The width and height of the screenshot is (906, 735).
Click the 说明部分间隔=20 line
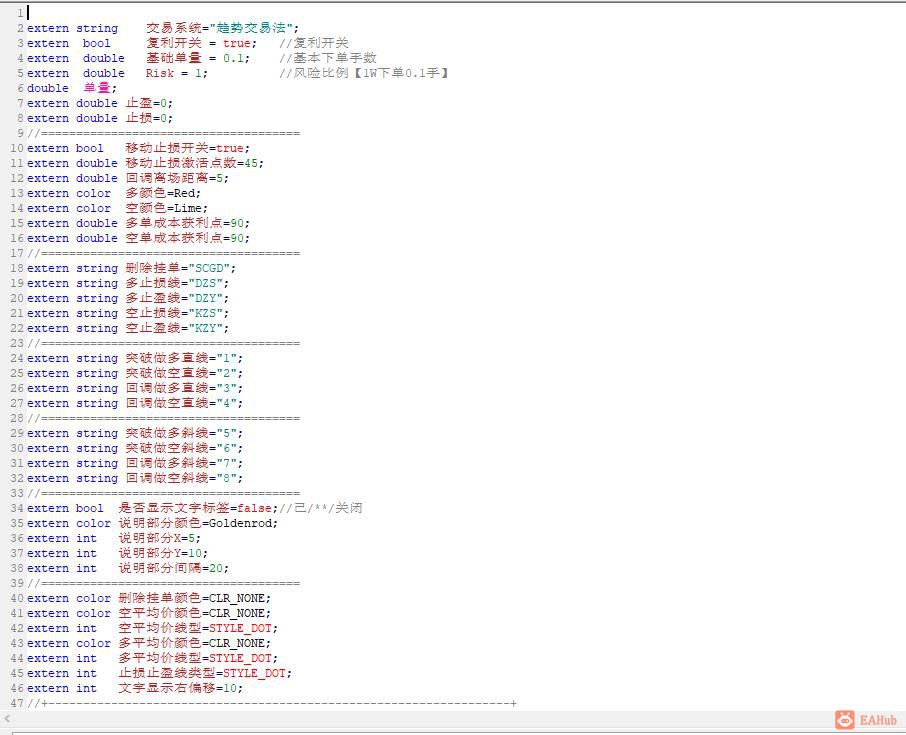click(x=128, y=569)
